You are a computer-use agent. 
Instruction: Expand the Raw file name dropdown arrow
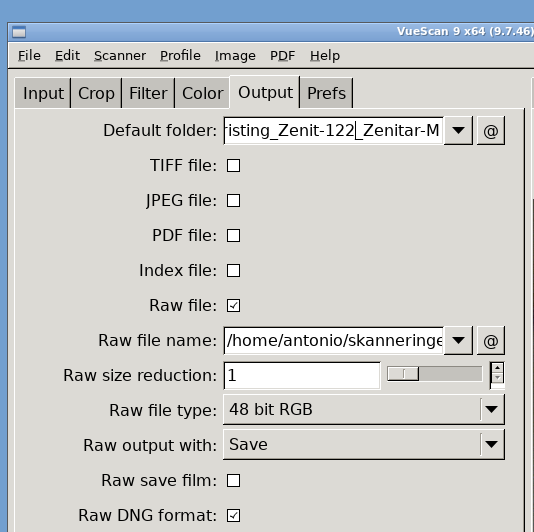pyautogui.click(x=458, y=341)
